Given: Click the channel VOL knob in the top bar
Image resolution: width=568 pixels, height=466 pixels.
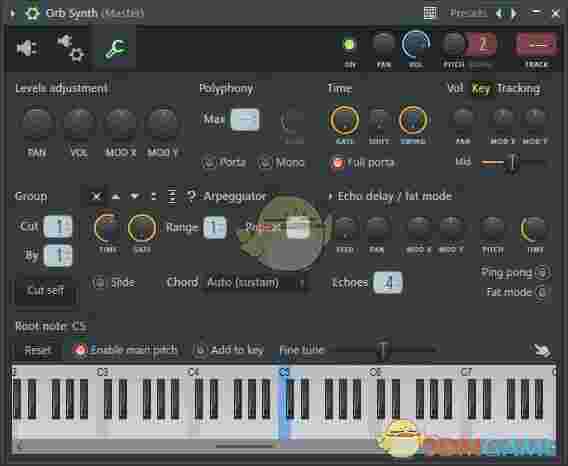Looking at the screenshot, I should 415,45.
